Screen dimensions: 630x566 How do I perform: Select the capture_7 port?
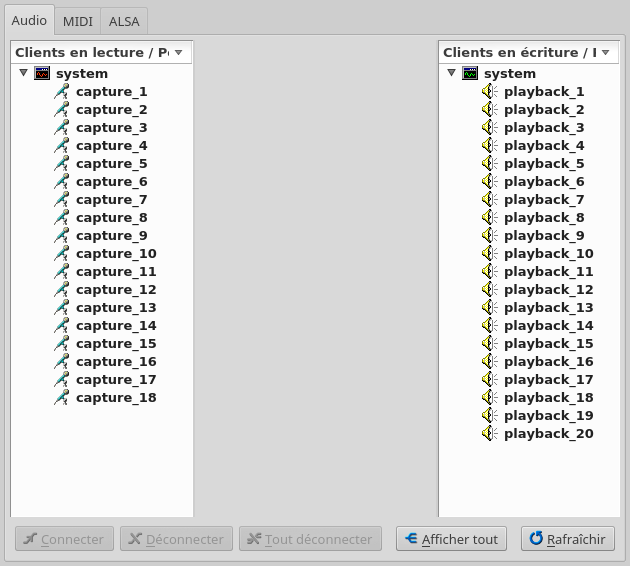coord(112,199)
